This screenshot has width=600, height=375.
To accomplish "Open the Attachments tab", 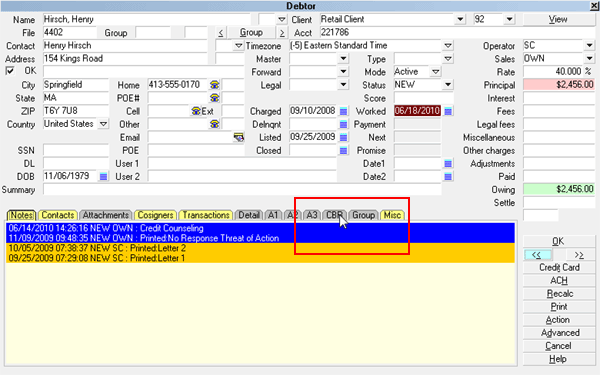I will click(x=106, y=215).
